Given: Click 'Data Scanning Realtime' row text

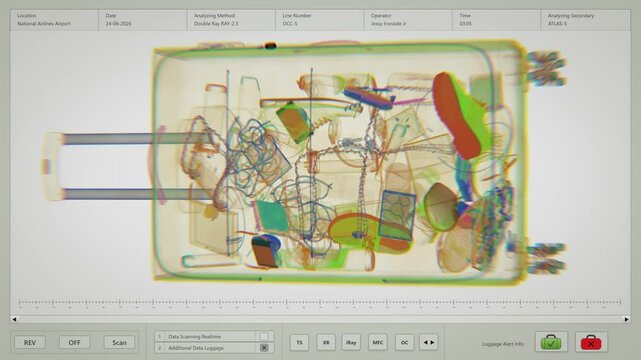Looking at the screenshot, I should [195, 337].
